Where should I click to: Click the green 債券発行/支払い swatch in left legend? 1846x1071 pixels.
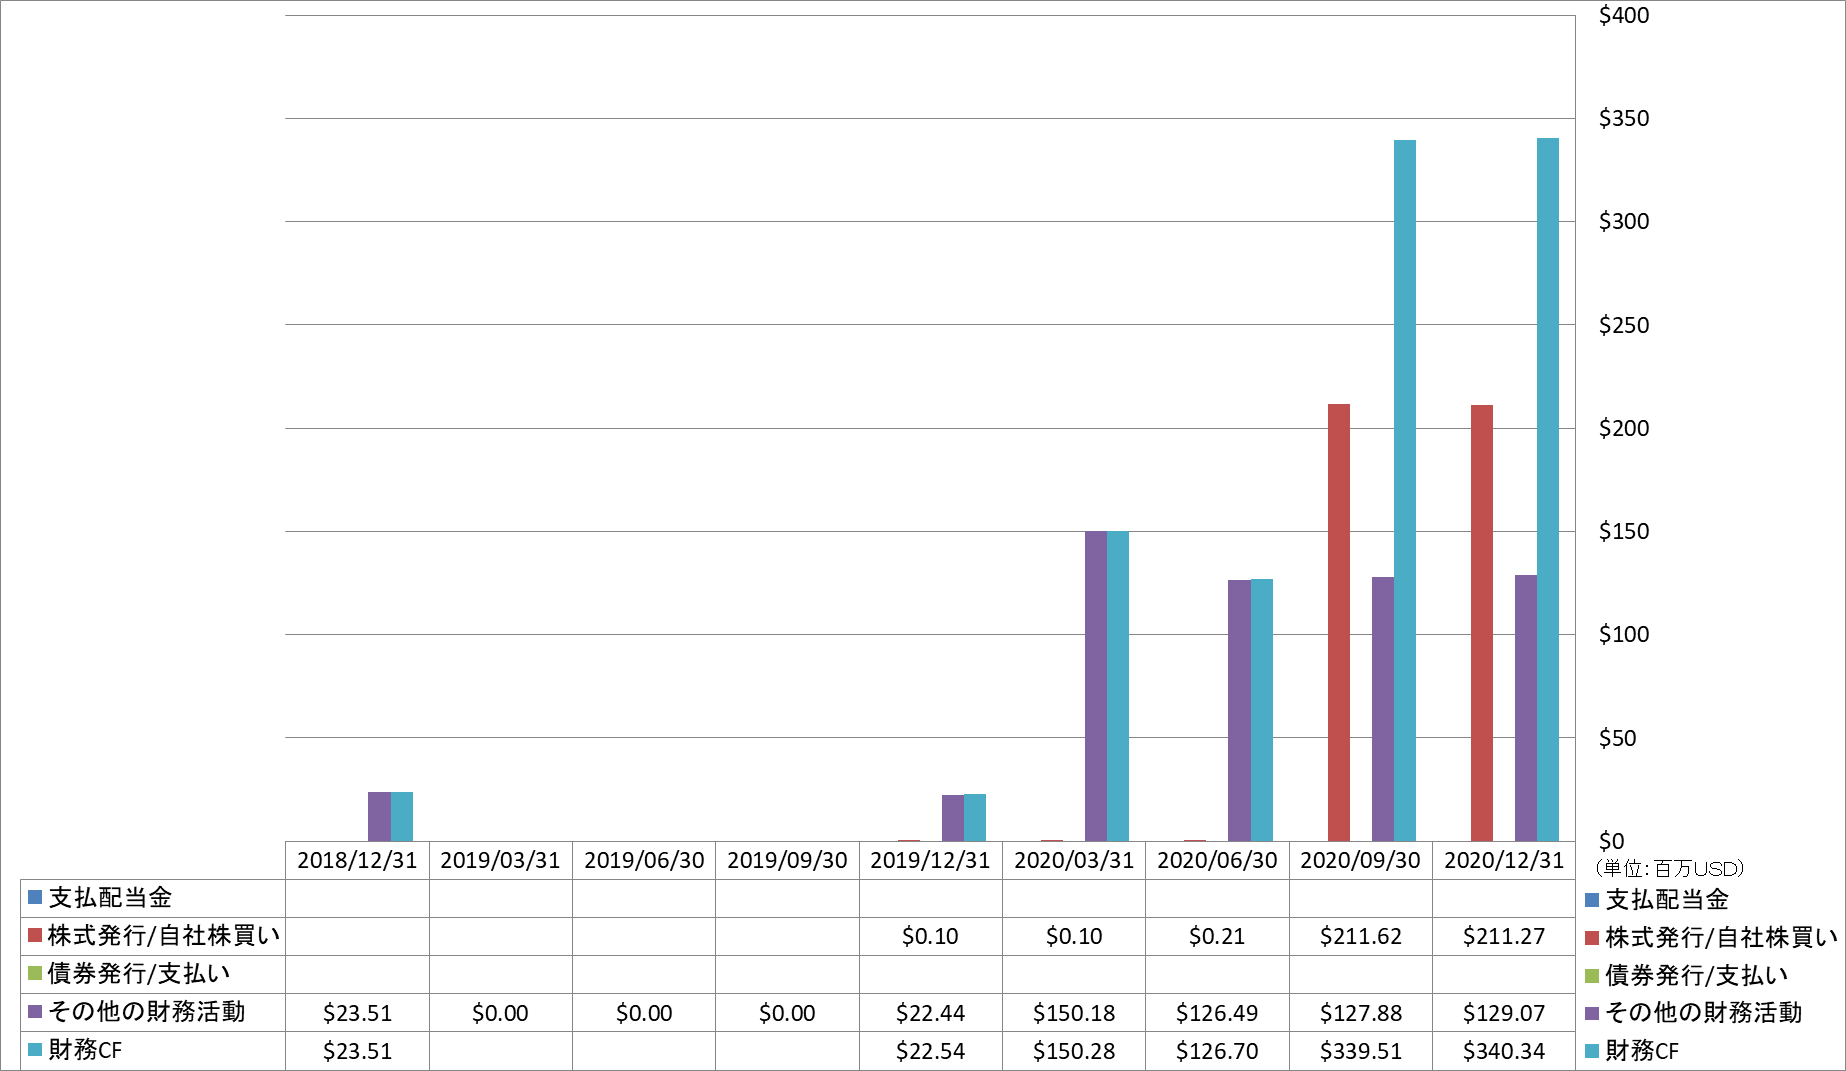35,973
